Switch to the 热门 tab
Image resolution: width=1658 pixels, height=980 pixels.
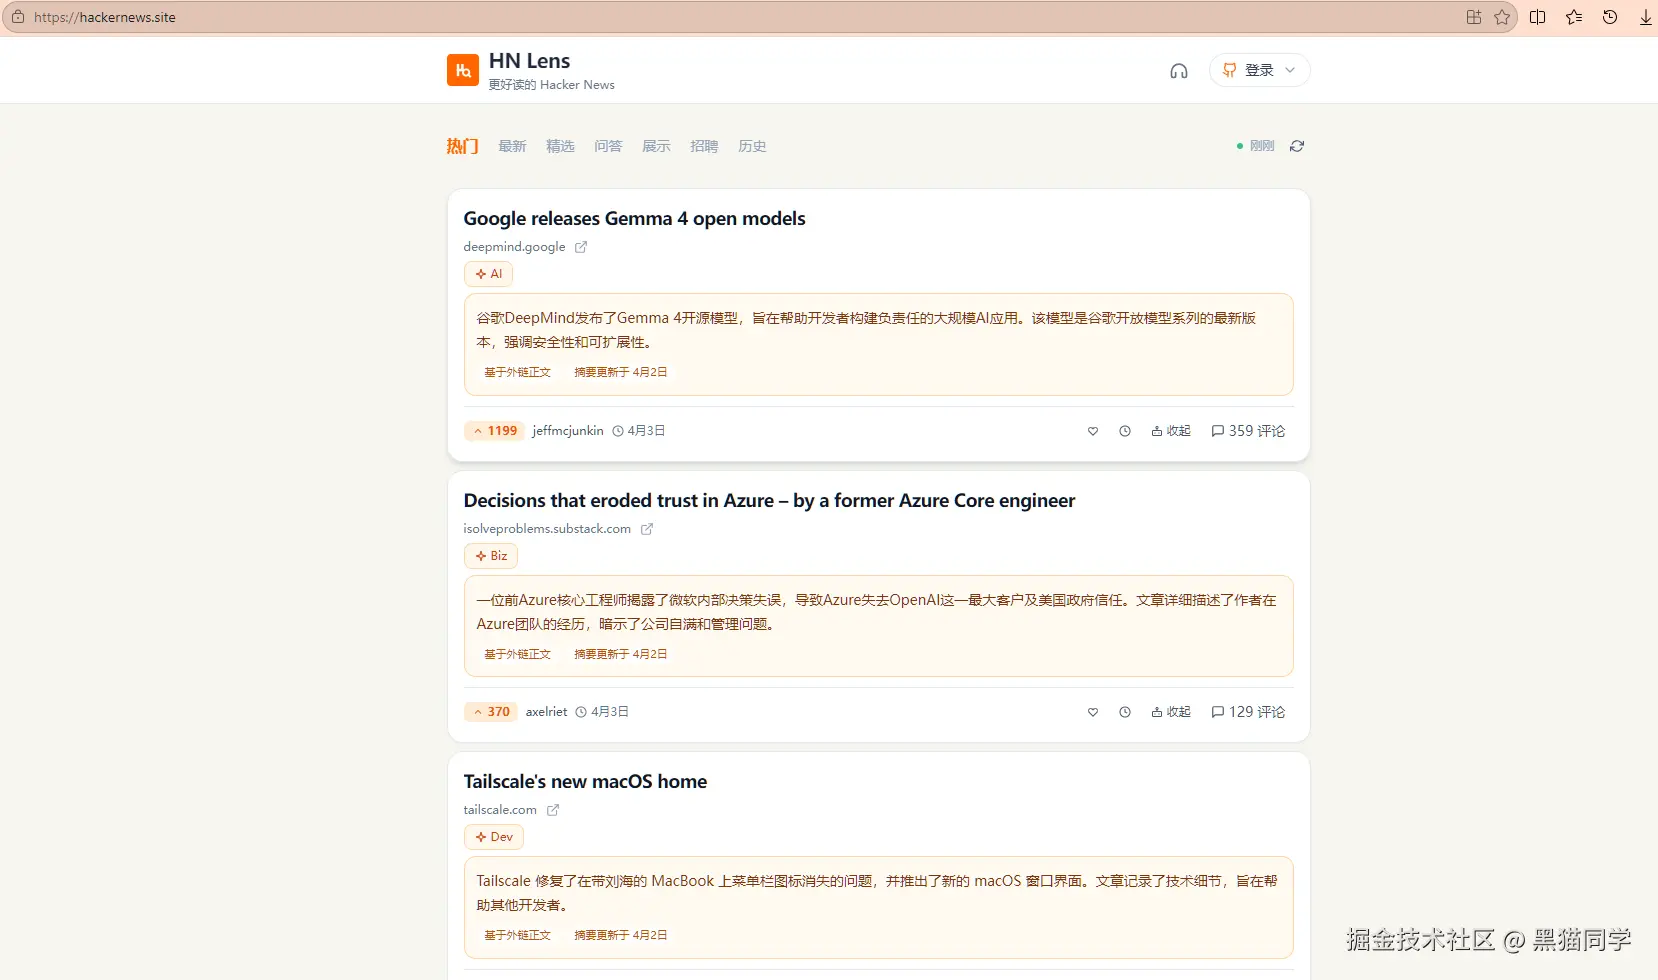tap(462, 146)
